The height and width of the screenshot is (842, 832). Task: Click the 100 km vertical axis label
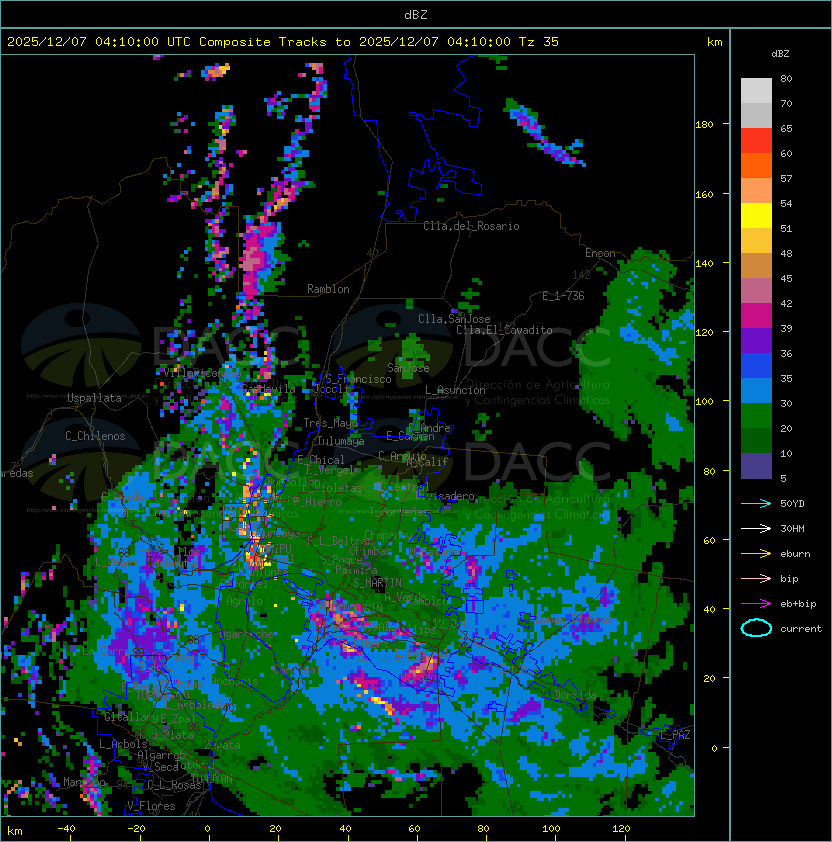pos(704,402)
